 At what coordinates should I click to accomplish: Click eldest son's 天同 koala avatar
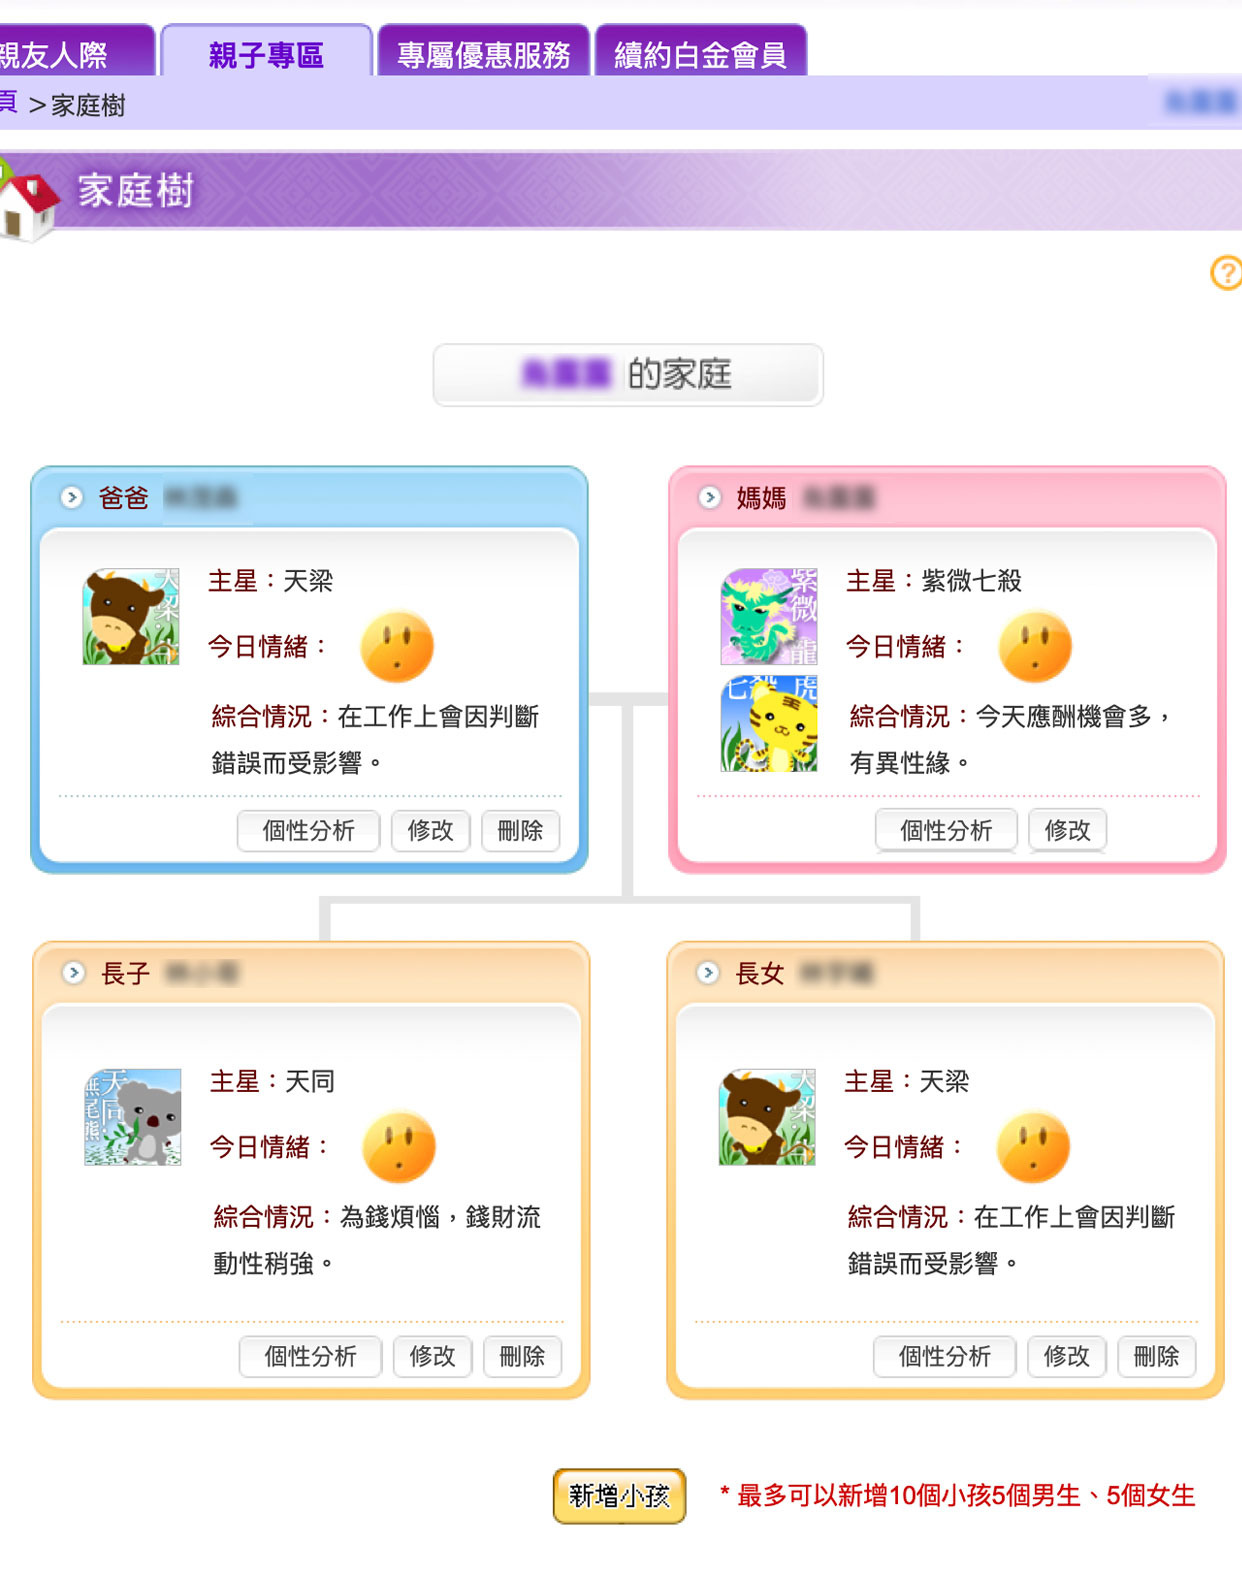point(133,1117)
